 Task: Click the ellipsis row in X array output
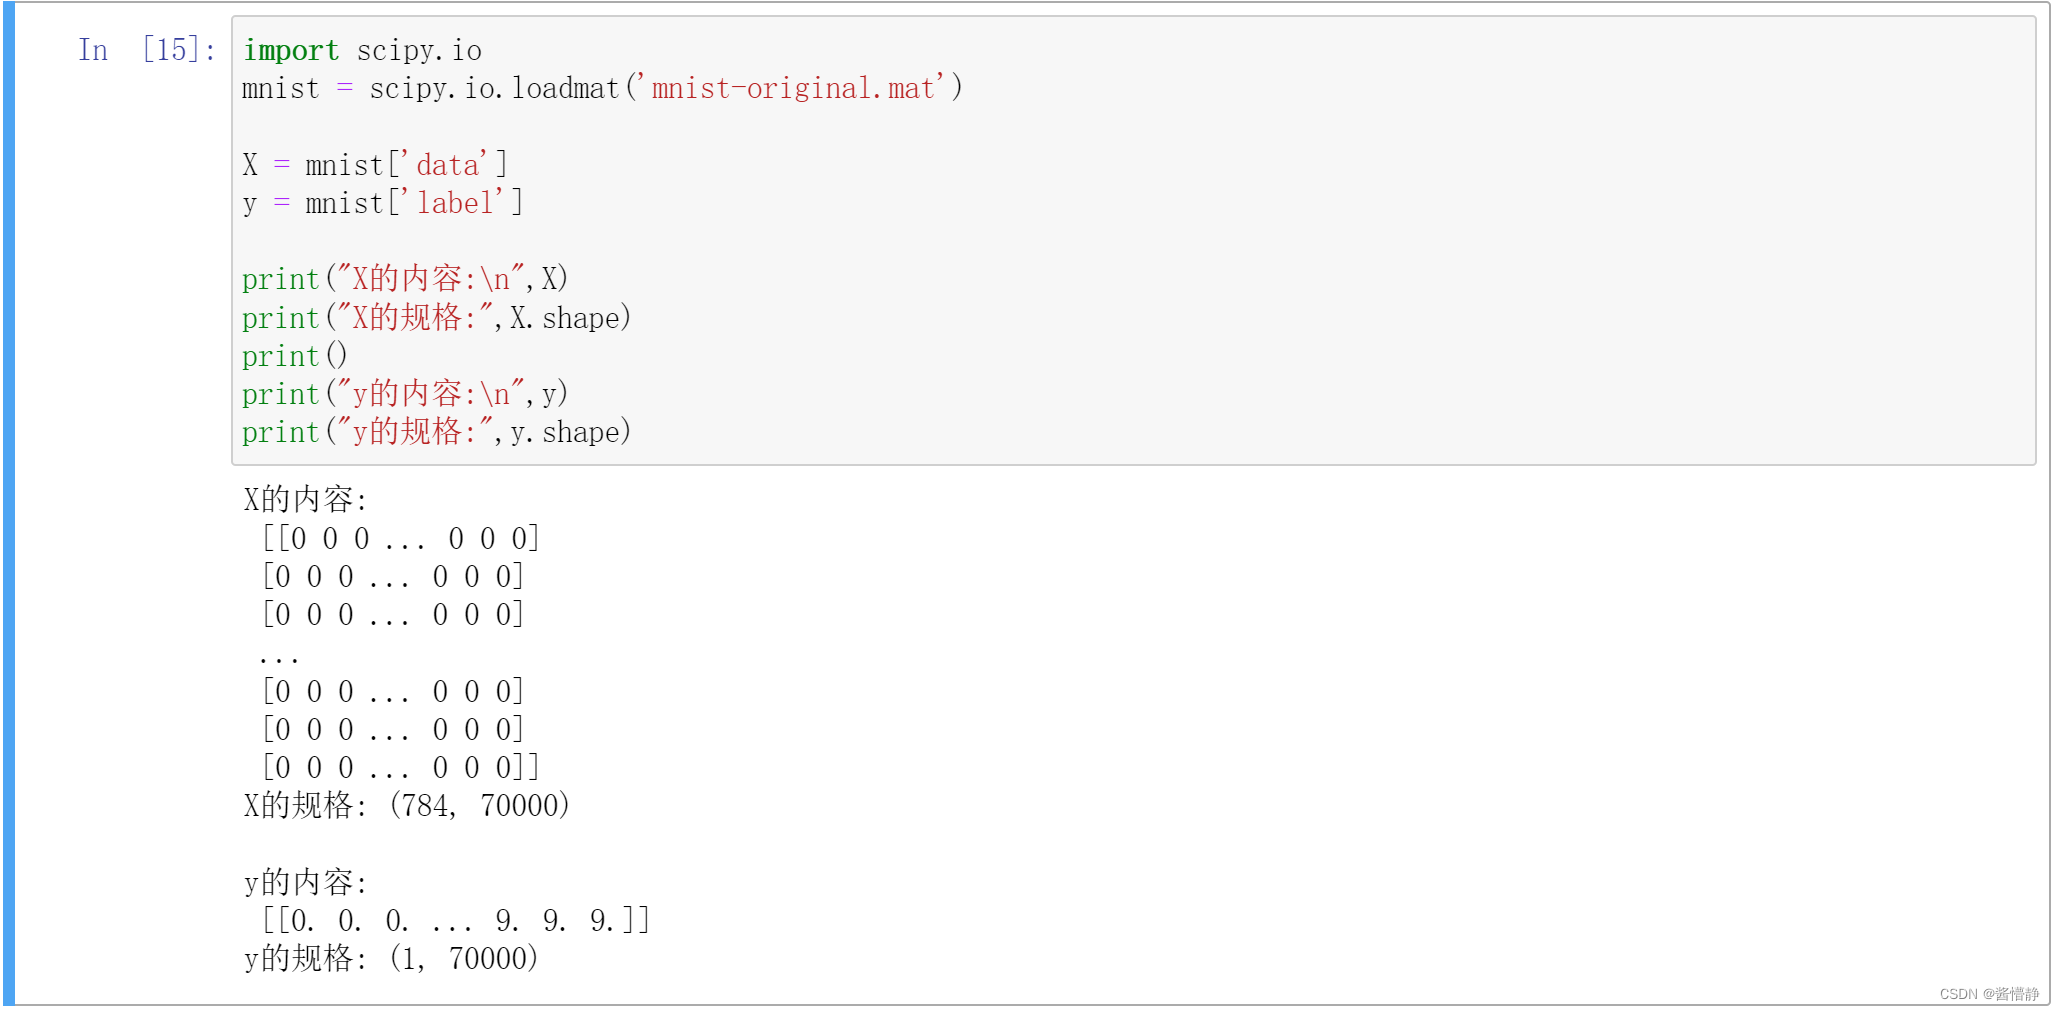coord(279,654)
